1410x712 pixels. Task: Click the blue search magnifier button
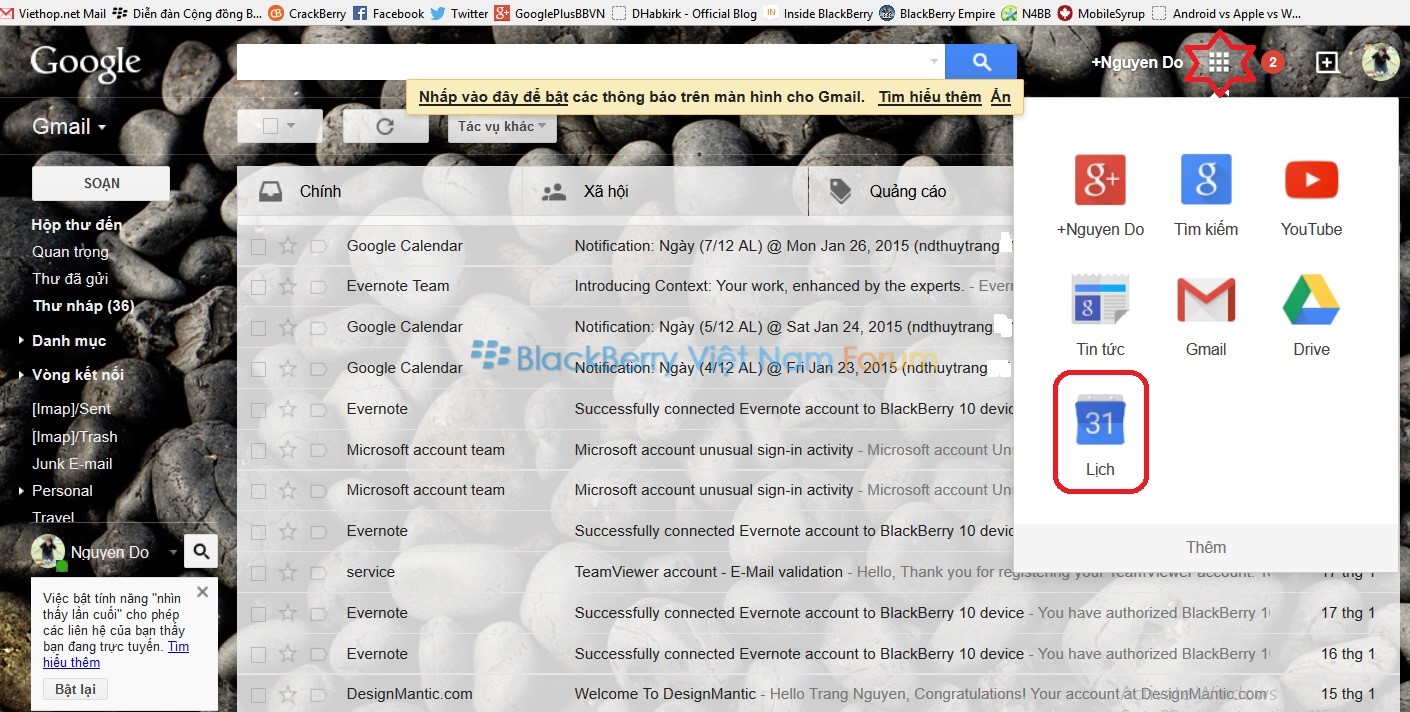(x=981, y=62)
